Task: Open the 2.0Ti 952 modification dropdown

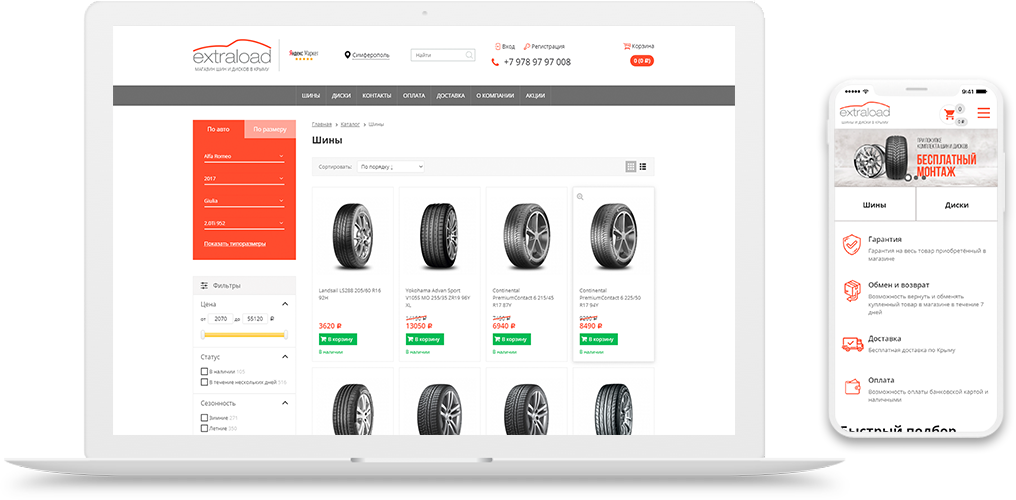Action: (244, 223)
